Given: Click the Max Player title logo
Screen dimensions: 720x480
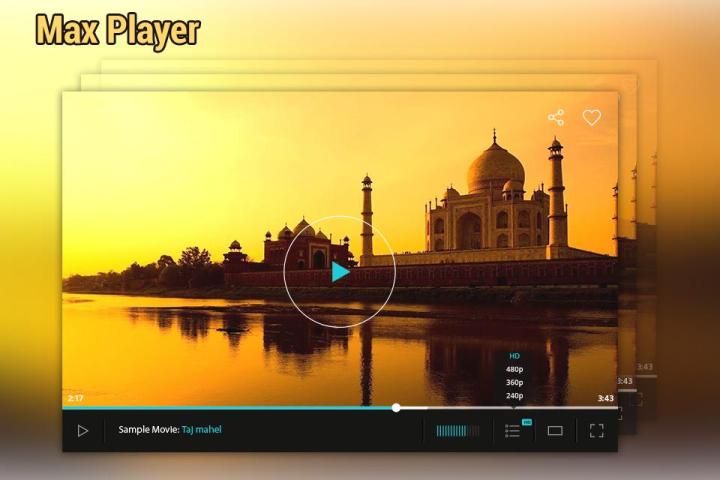Looking at the screenshot, I should [x=117, y=30].
